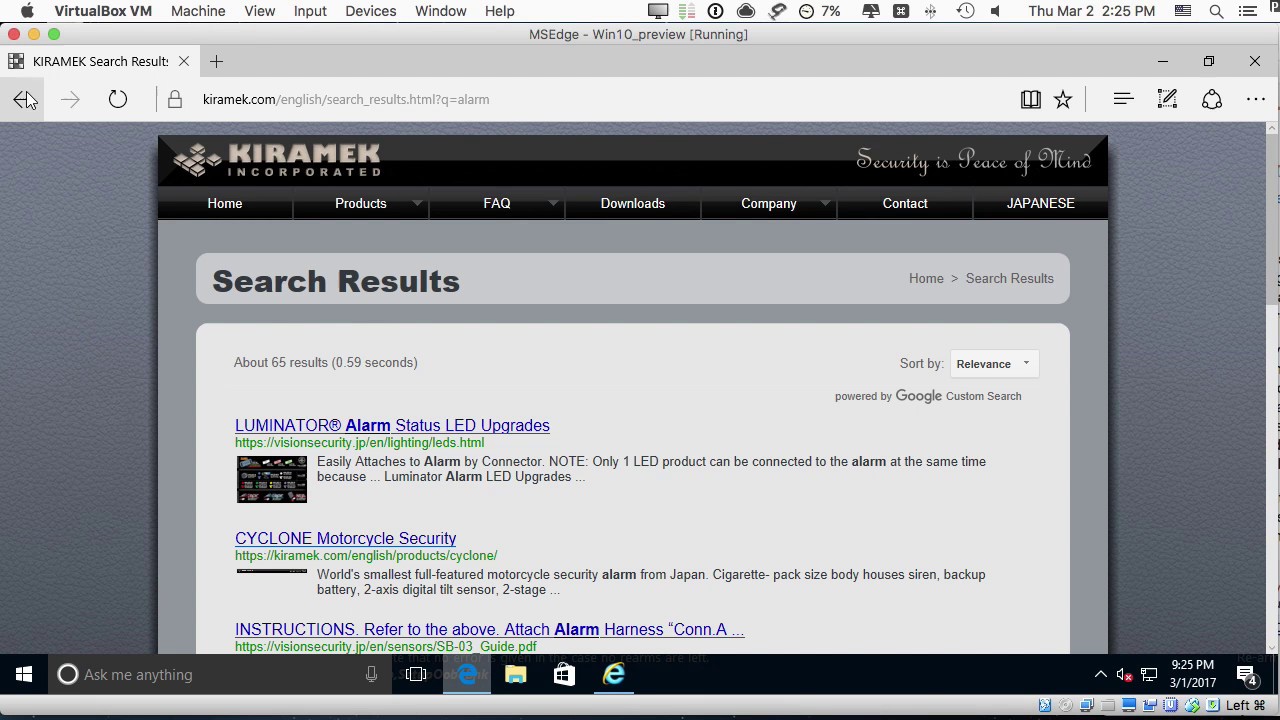Click the kiramek.com products/cyclone URL

point(366,555)
